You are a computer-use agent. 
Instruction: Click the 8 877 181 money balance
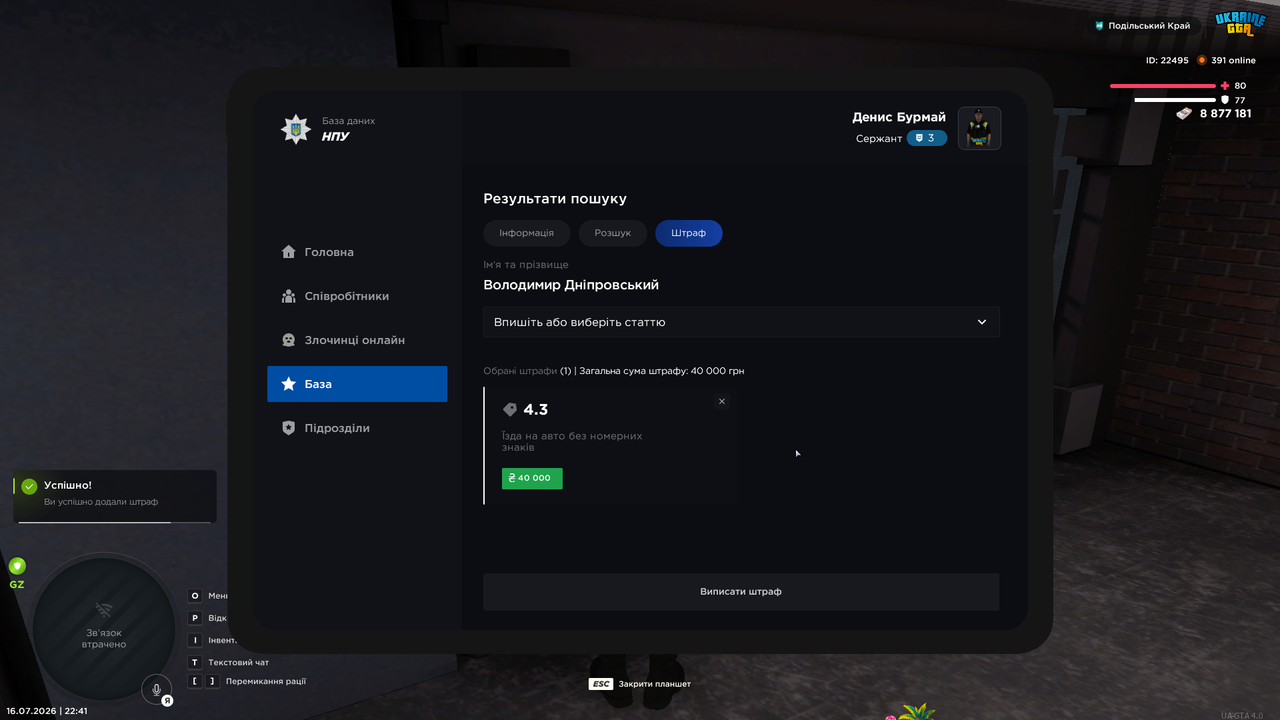(1225, 114)
